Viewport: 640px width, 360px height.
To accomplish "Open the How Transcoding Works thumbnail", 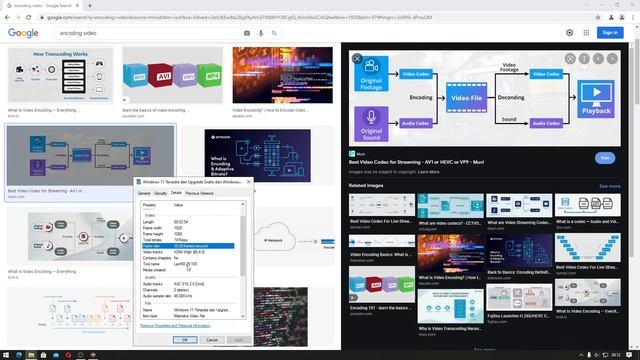I will (x=60, y=75).
